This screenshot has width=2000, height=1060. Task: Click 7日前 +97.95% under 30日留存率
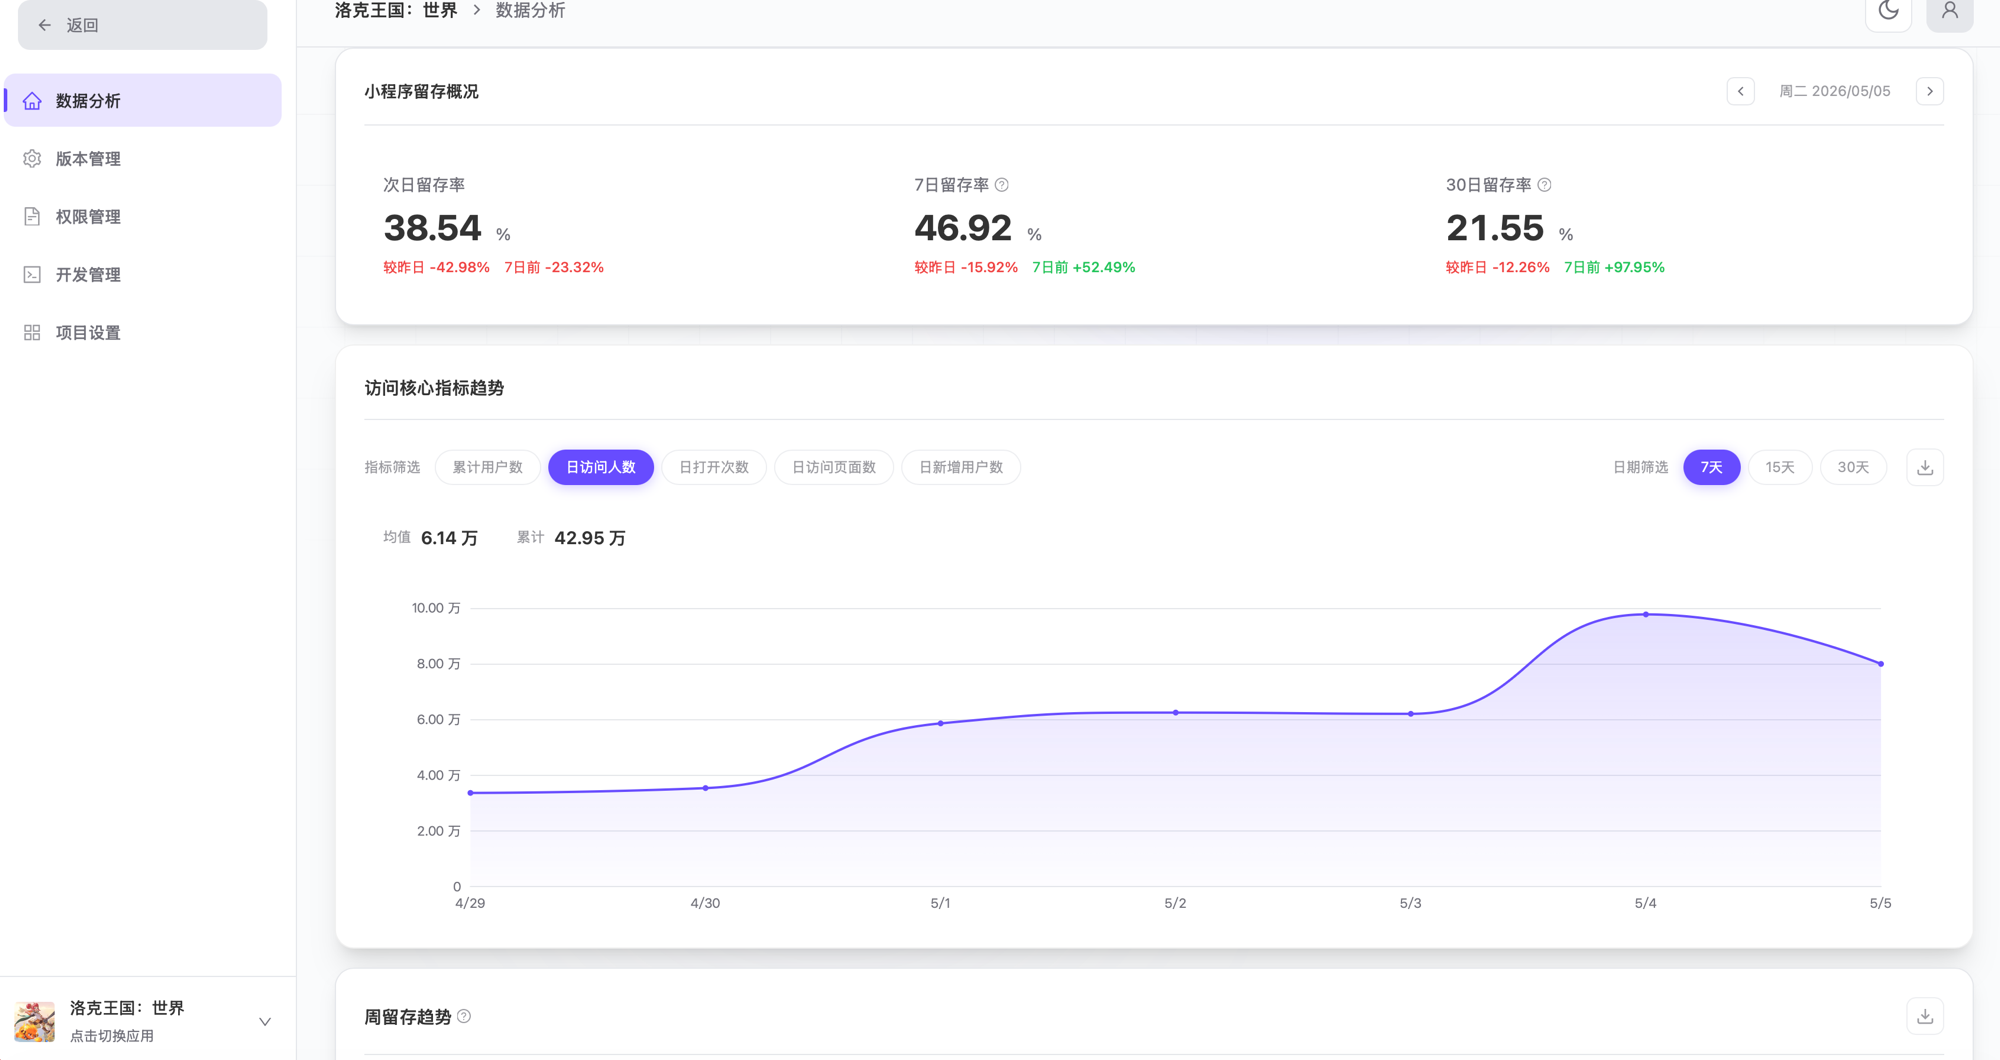1614,267
